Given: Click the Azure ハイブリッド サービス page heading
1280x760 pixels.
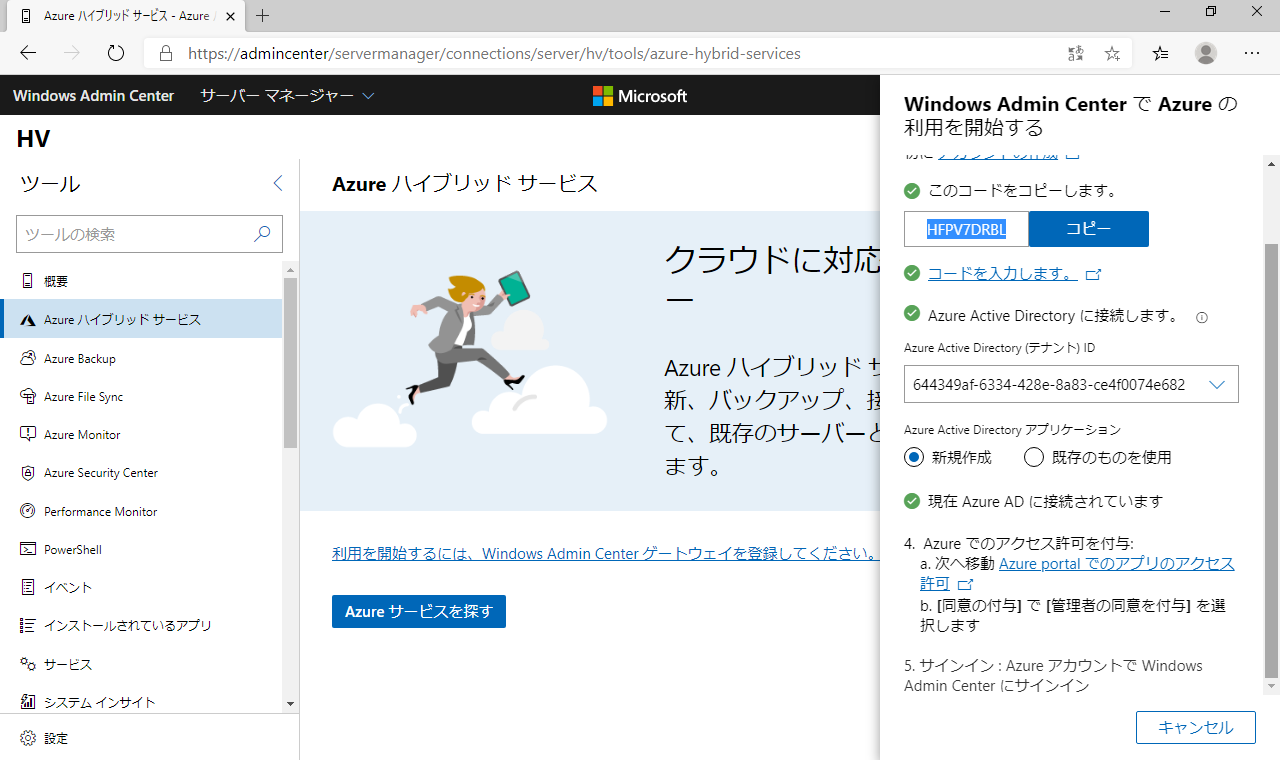Looking at the screenshot, I should point(464,183).
